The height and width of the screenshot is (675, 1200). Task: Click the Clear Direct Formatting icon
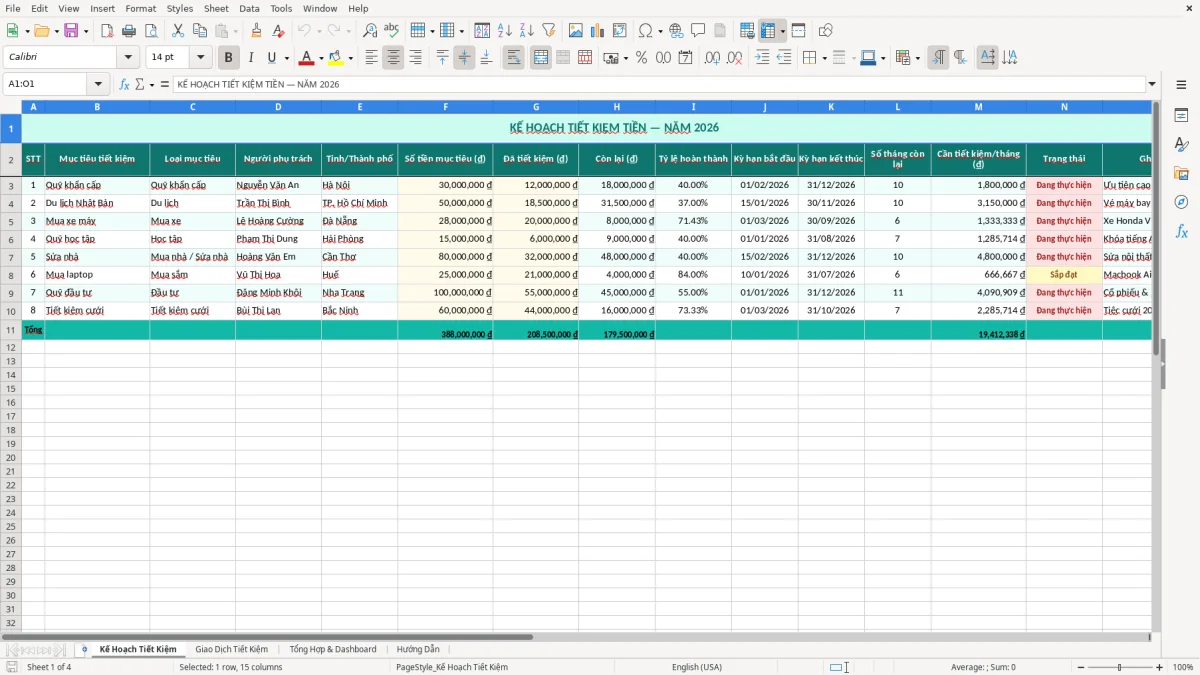point(278,31)
